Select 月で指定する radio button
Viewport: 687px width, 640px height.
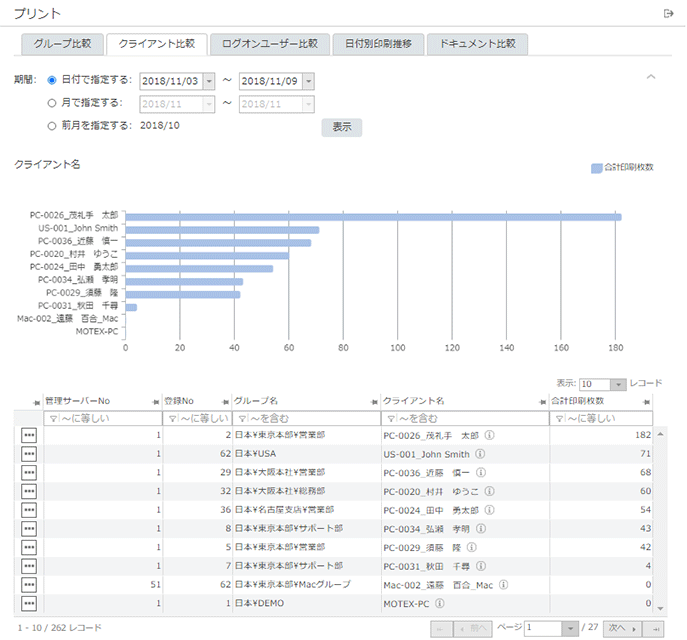[52, 102]
